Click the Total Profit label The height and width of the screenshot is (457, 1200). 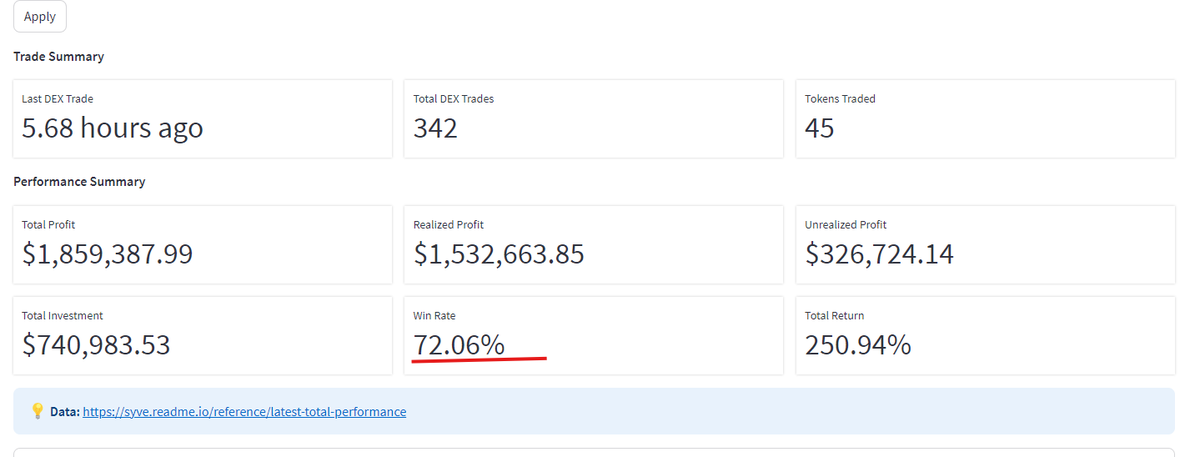coord(48,225)
